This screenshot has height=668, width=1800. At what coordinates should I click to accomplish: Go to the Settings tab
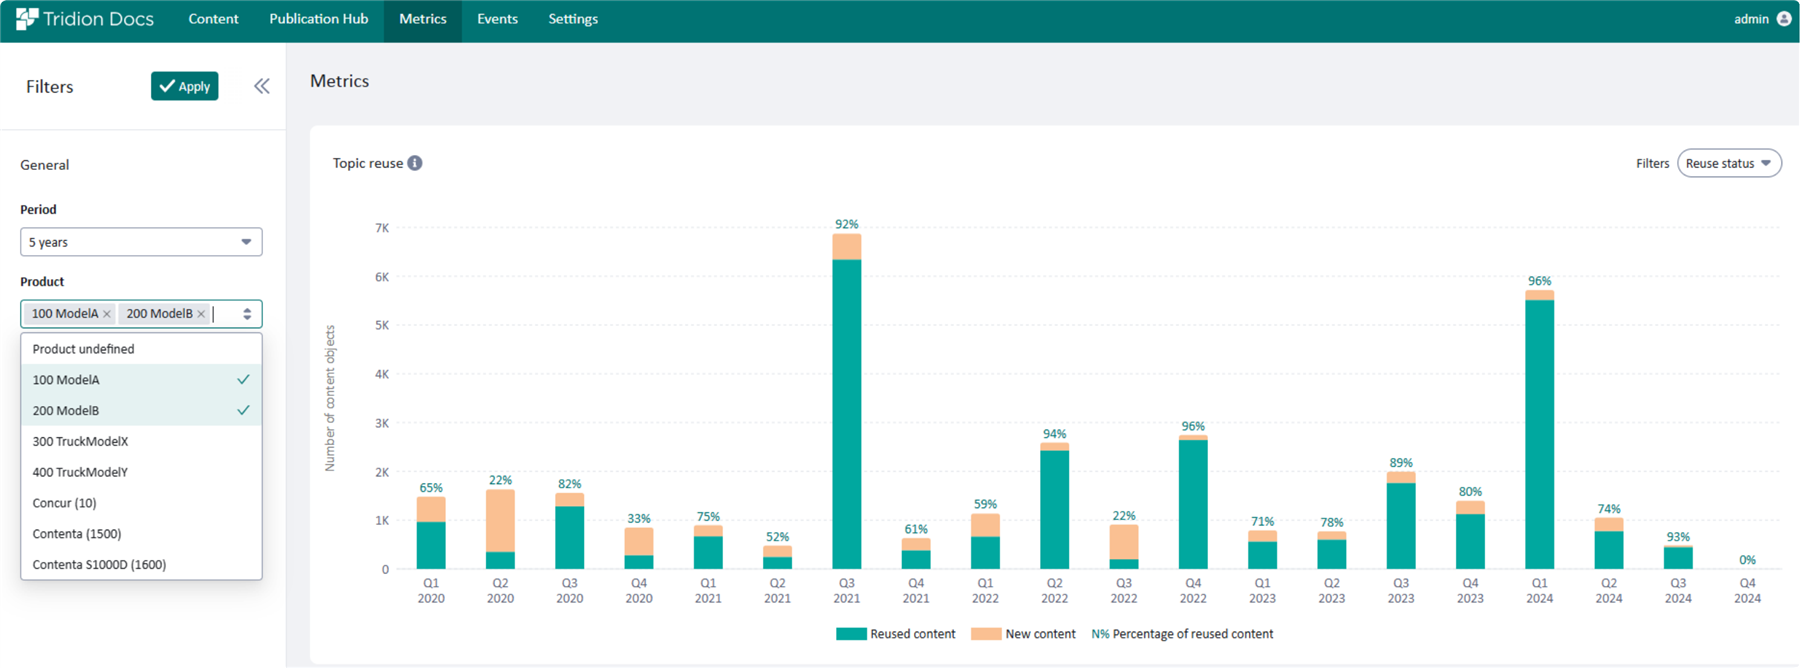[573, 19]
